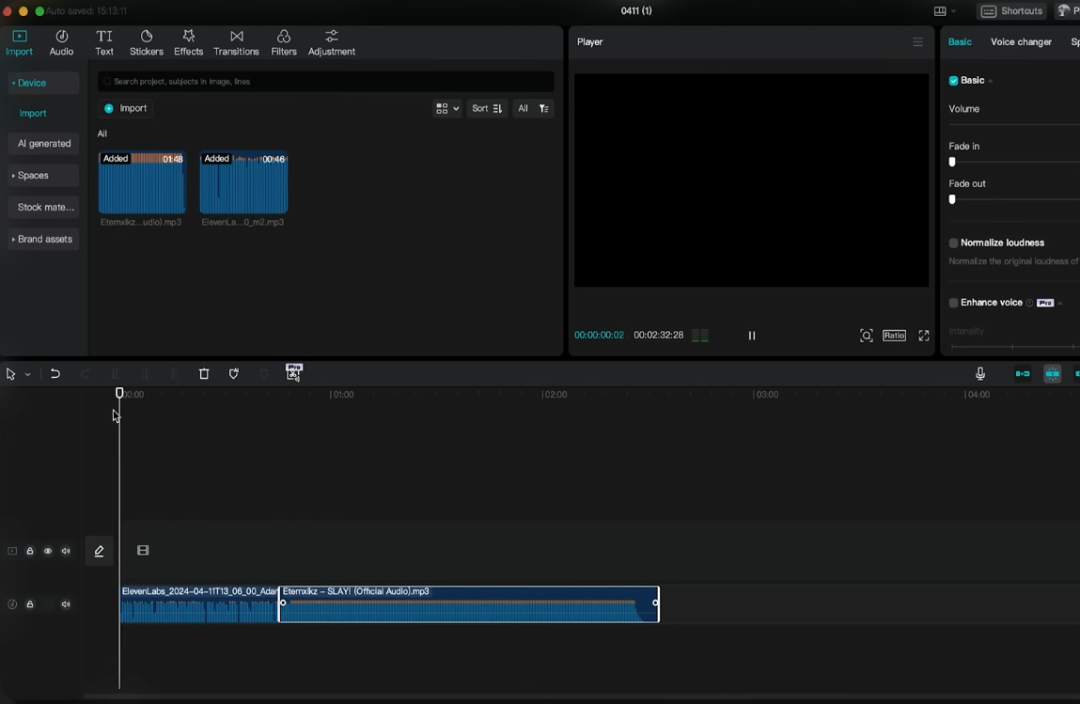Click the search project input field
1080x704 pixels.
click(x=326, y=81)
